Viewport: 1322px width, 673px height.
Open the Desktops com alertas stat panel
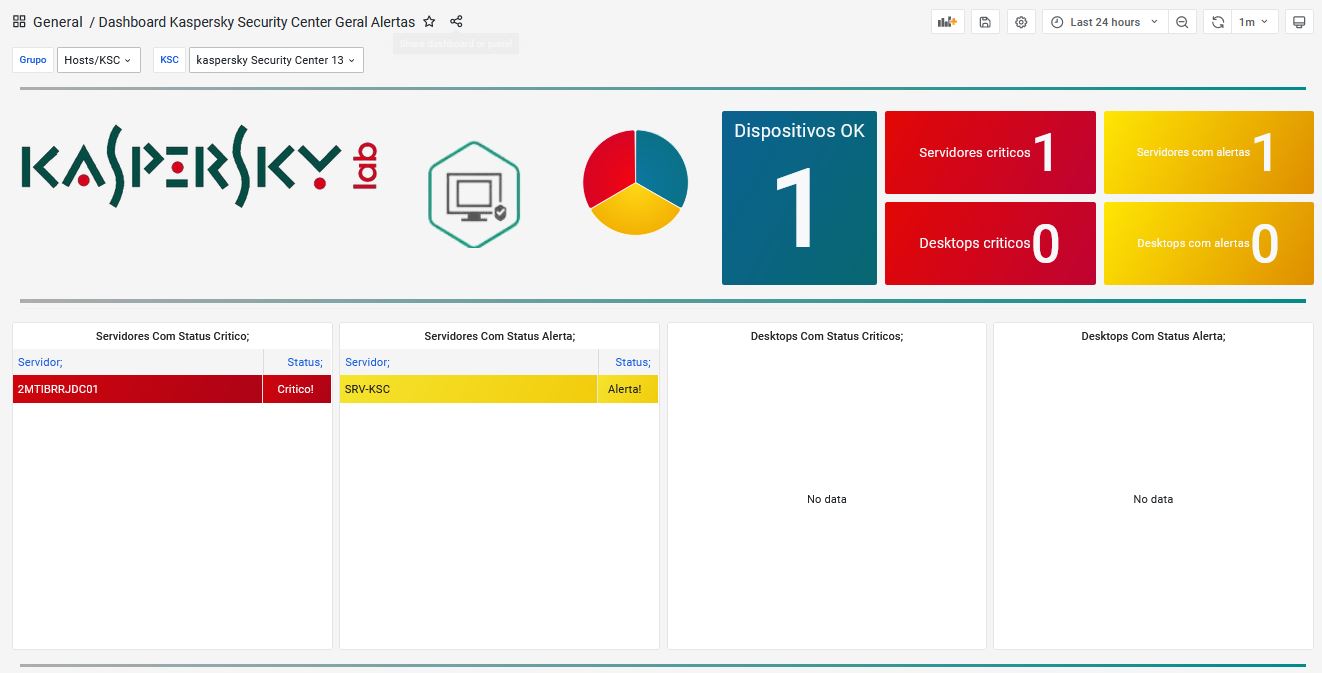1208,243
